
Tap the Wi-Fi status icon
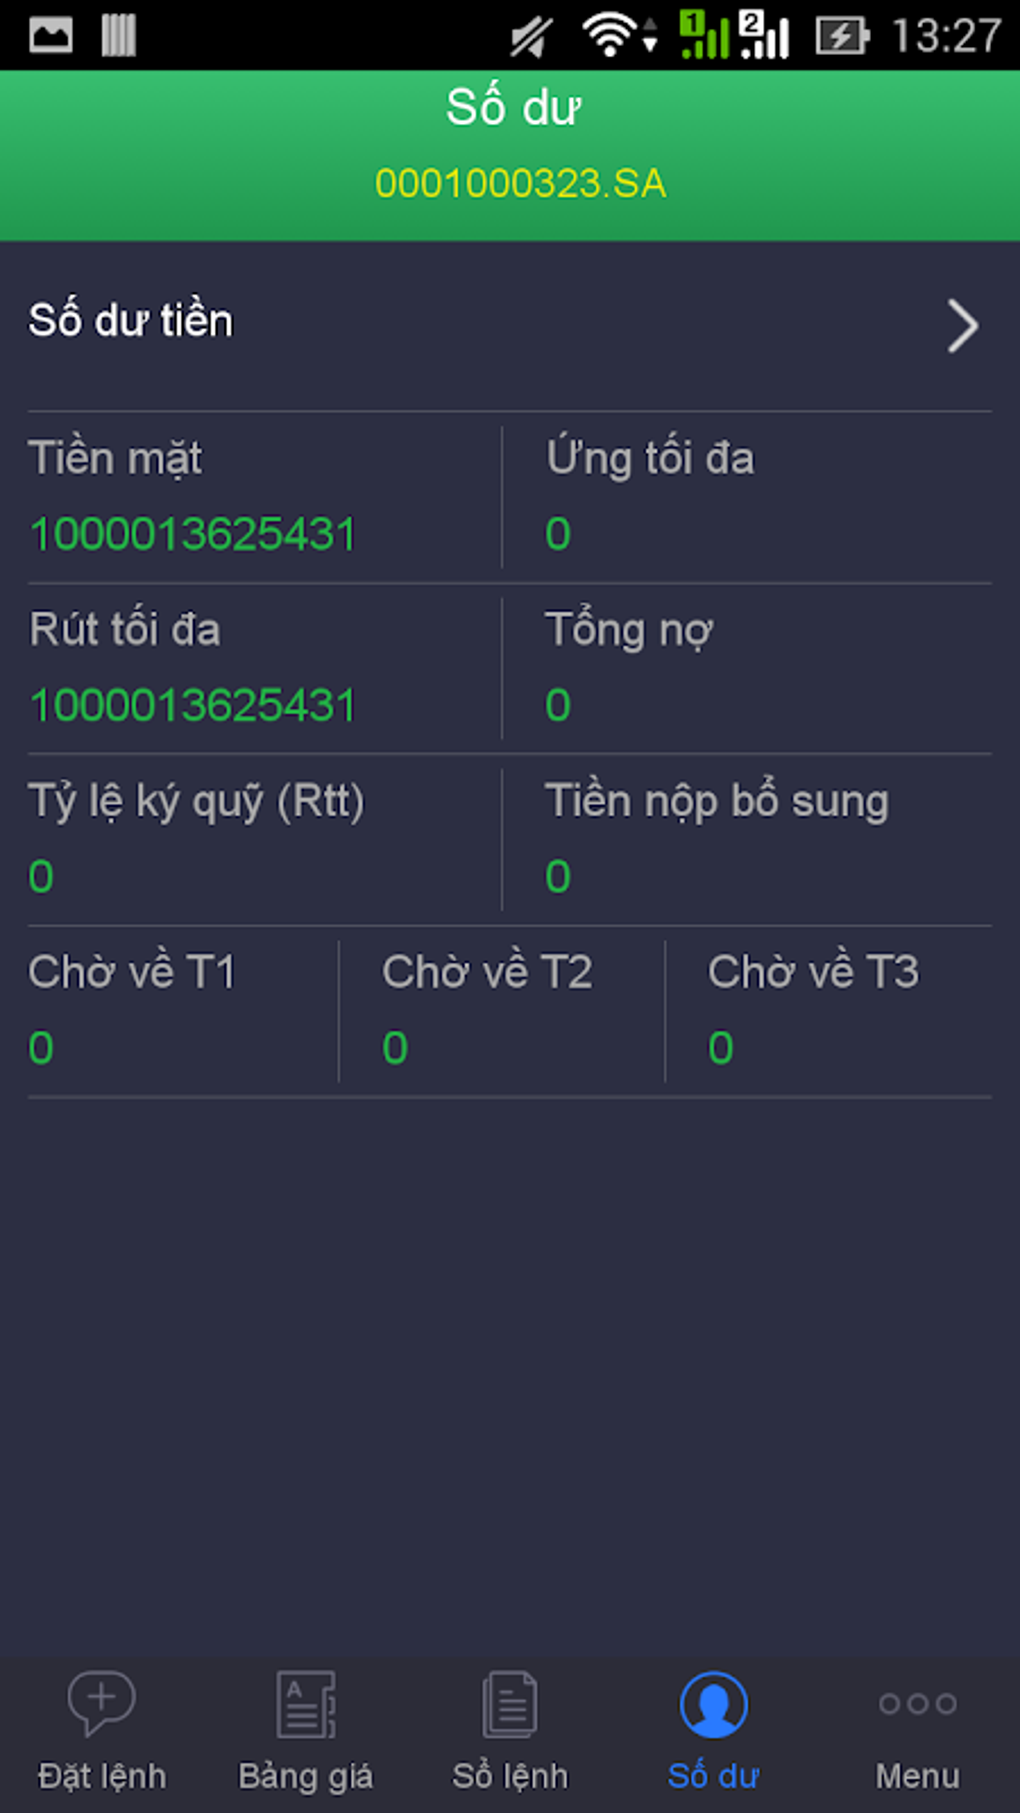pyautogui.click(x=610, y=36)
